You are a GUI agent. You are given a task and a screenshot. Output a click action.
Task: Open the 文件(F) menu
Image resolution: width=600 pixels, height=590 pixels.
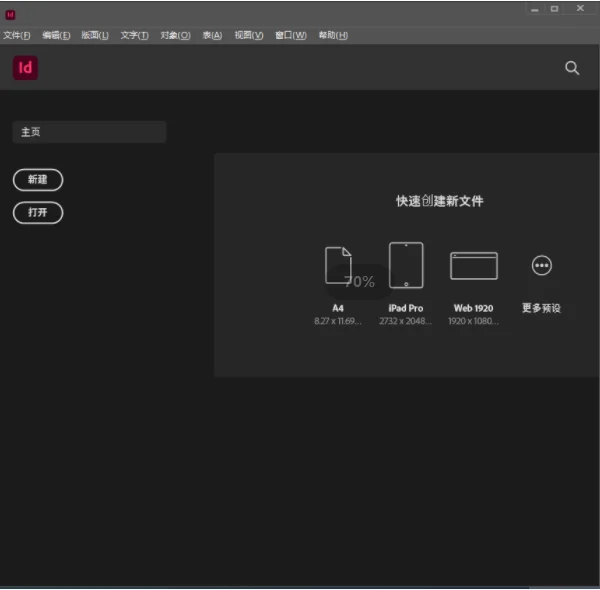[17, 36]
